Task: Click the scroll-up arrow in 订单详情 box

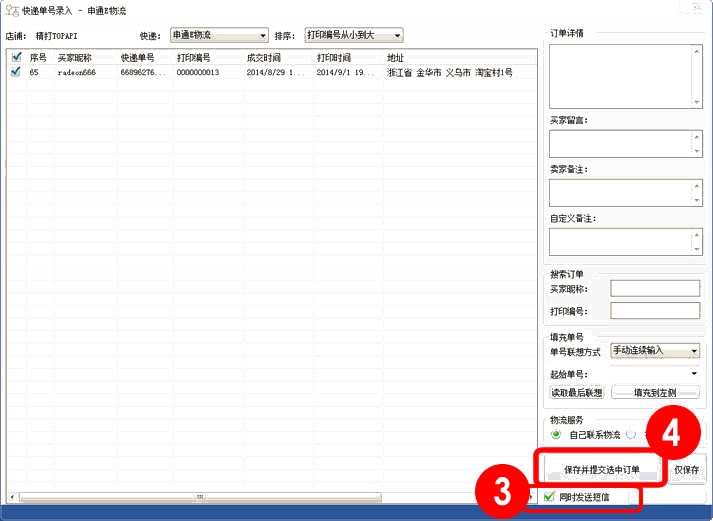Action: [x=696, y=51]
